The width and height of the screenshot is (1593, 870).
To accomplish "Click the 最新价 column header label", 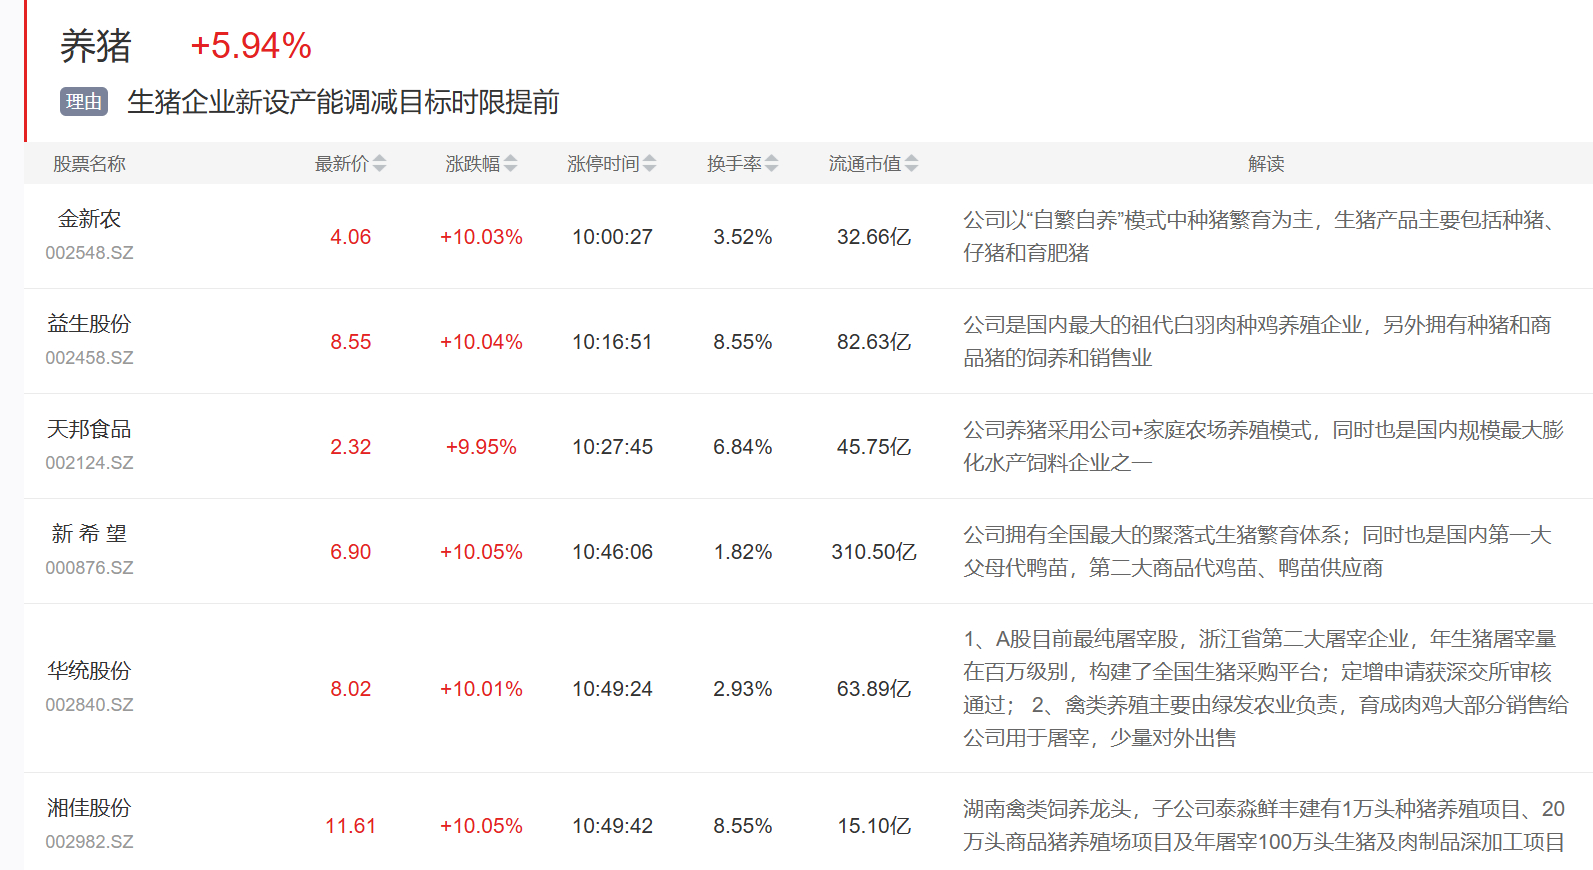I will [x=342, y=164].
